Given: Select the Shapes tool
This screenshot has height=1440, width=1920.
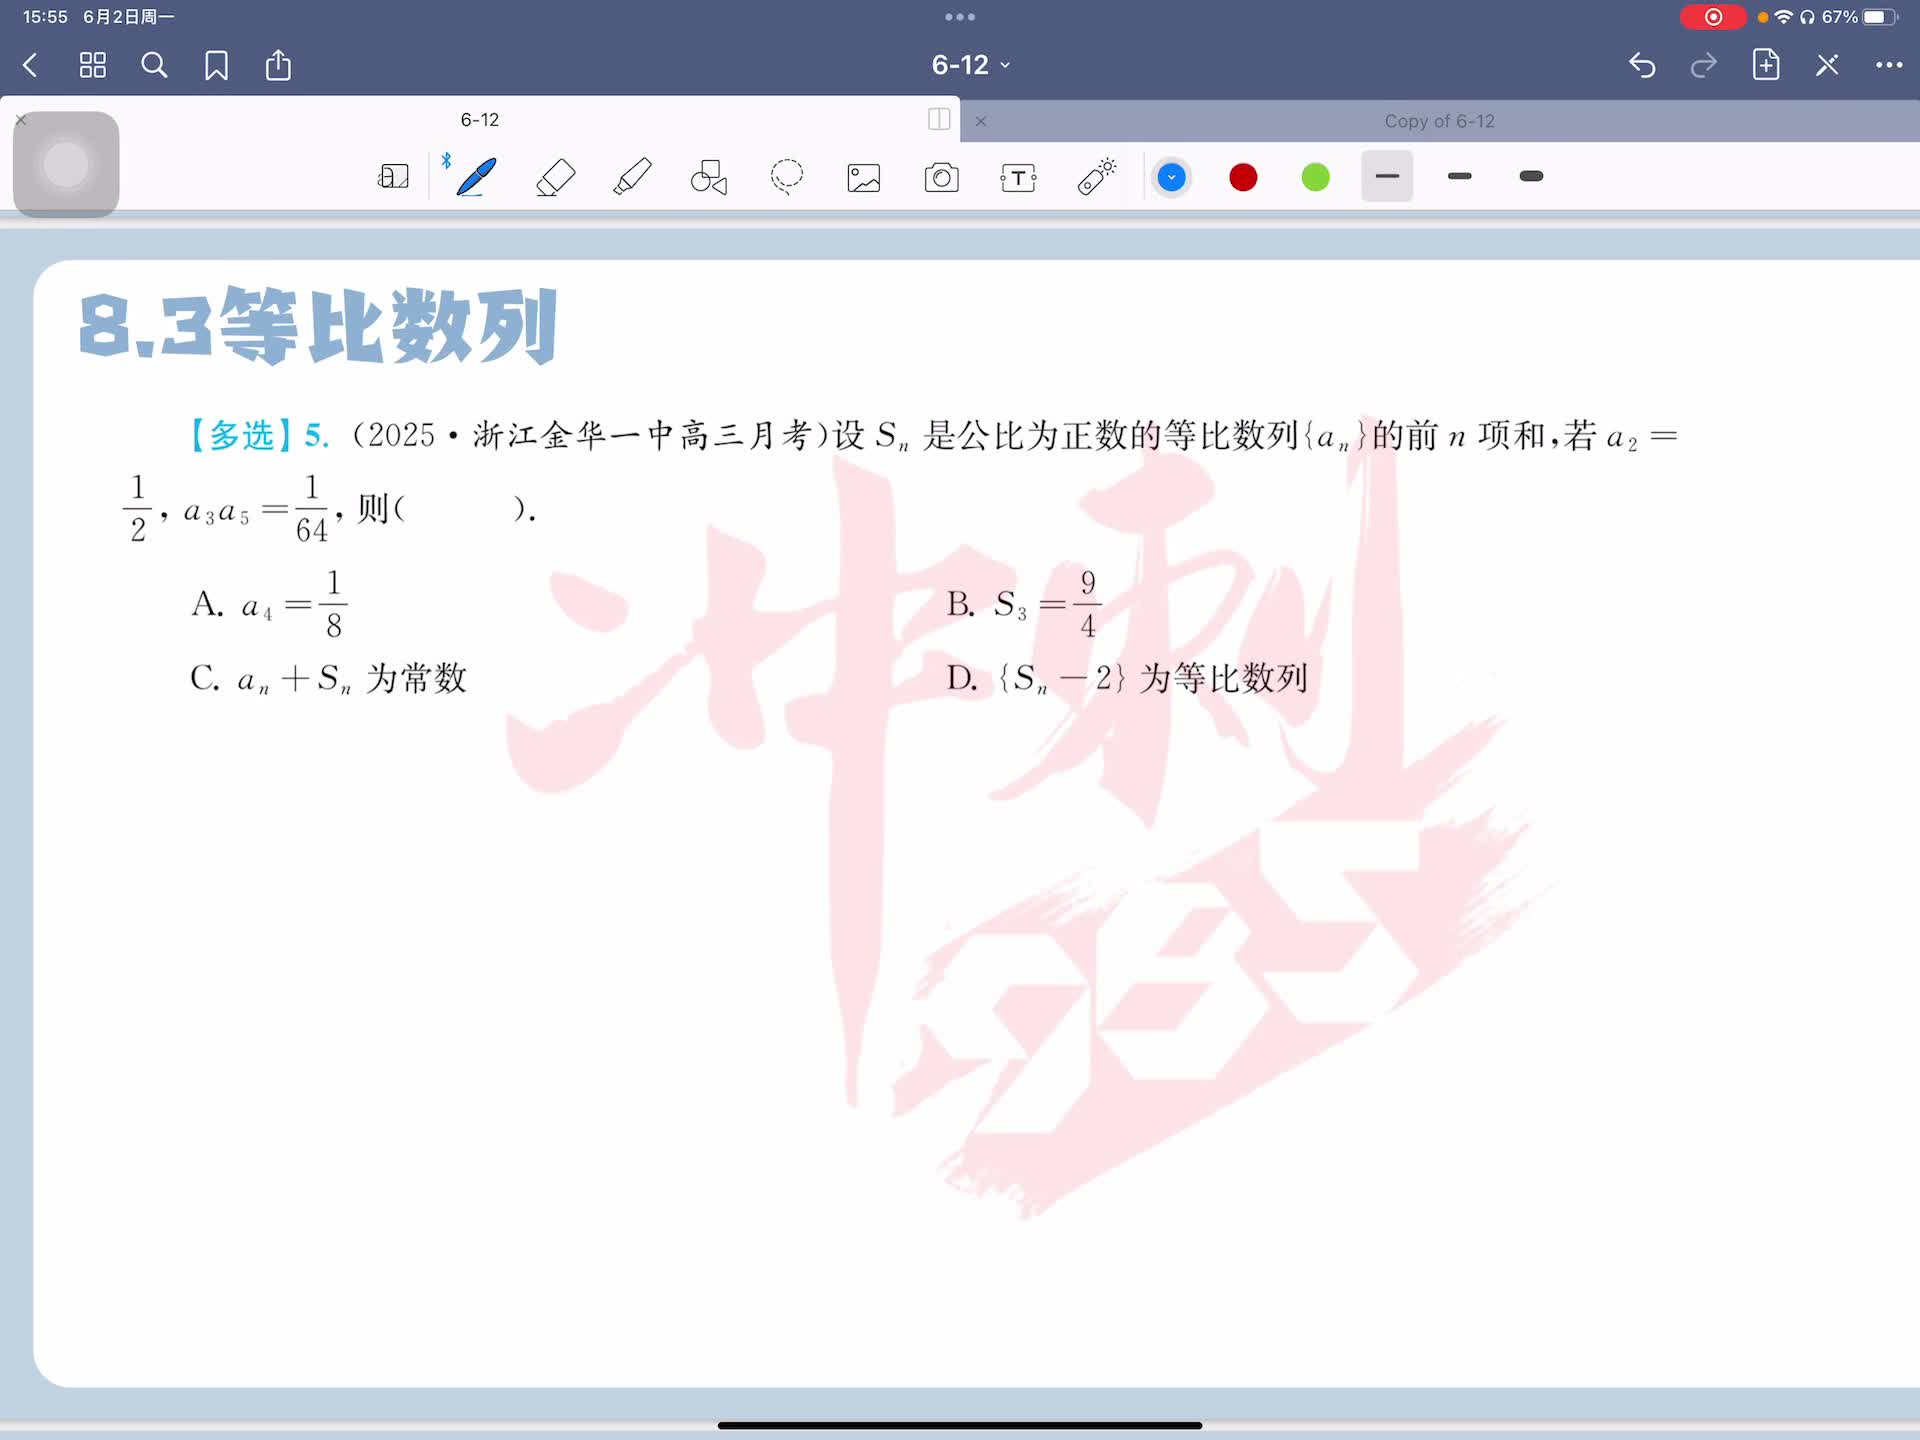Looking at the screenshot, I should click(709, 177).
